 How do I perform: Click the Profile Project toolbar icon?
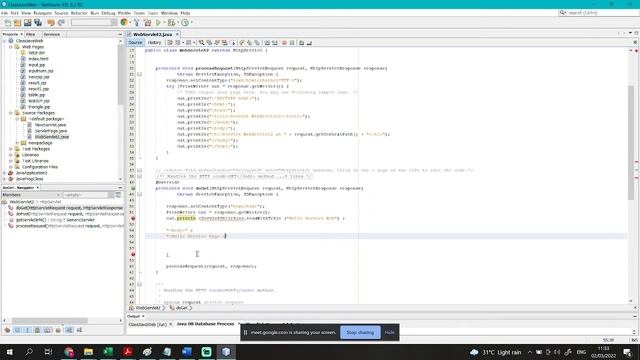pyautogui.click(x=185, y=23)
